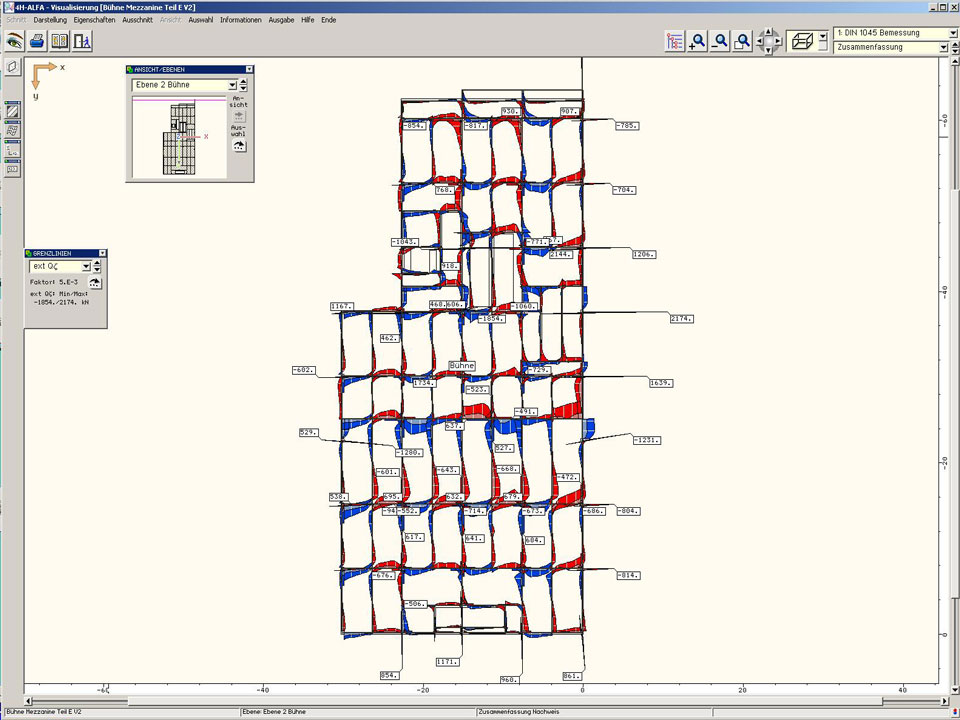Open the Darstellung menu
Viewport: 960px width, 720px height.
click(x=50, y=20)
